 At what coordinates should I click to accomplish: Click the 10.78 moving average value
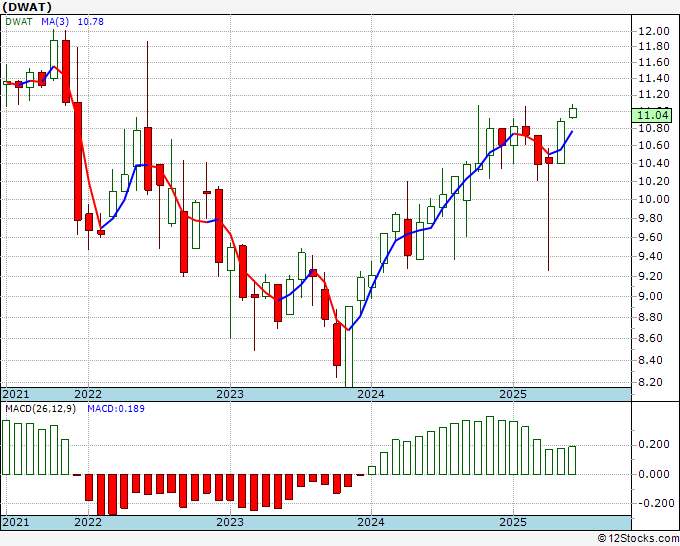tap(91, 21)
